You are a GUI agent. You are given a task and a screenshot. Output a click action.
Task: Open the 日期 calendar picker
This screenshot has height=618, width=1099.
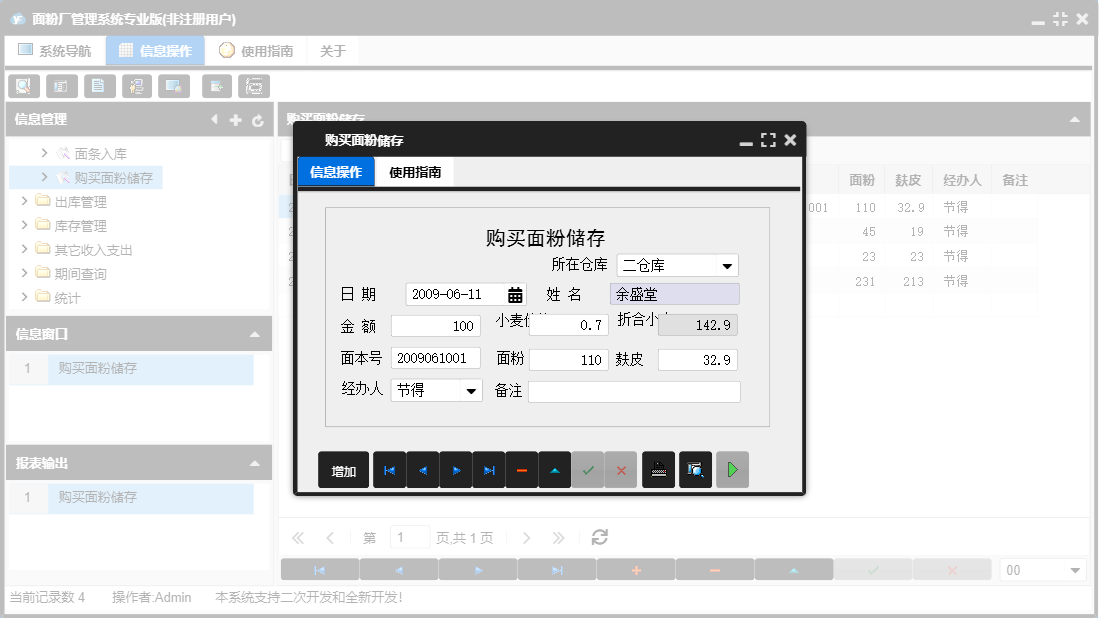[x=515, y=295]
